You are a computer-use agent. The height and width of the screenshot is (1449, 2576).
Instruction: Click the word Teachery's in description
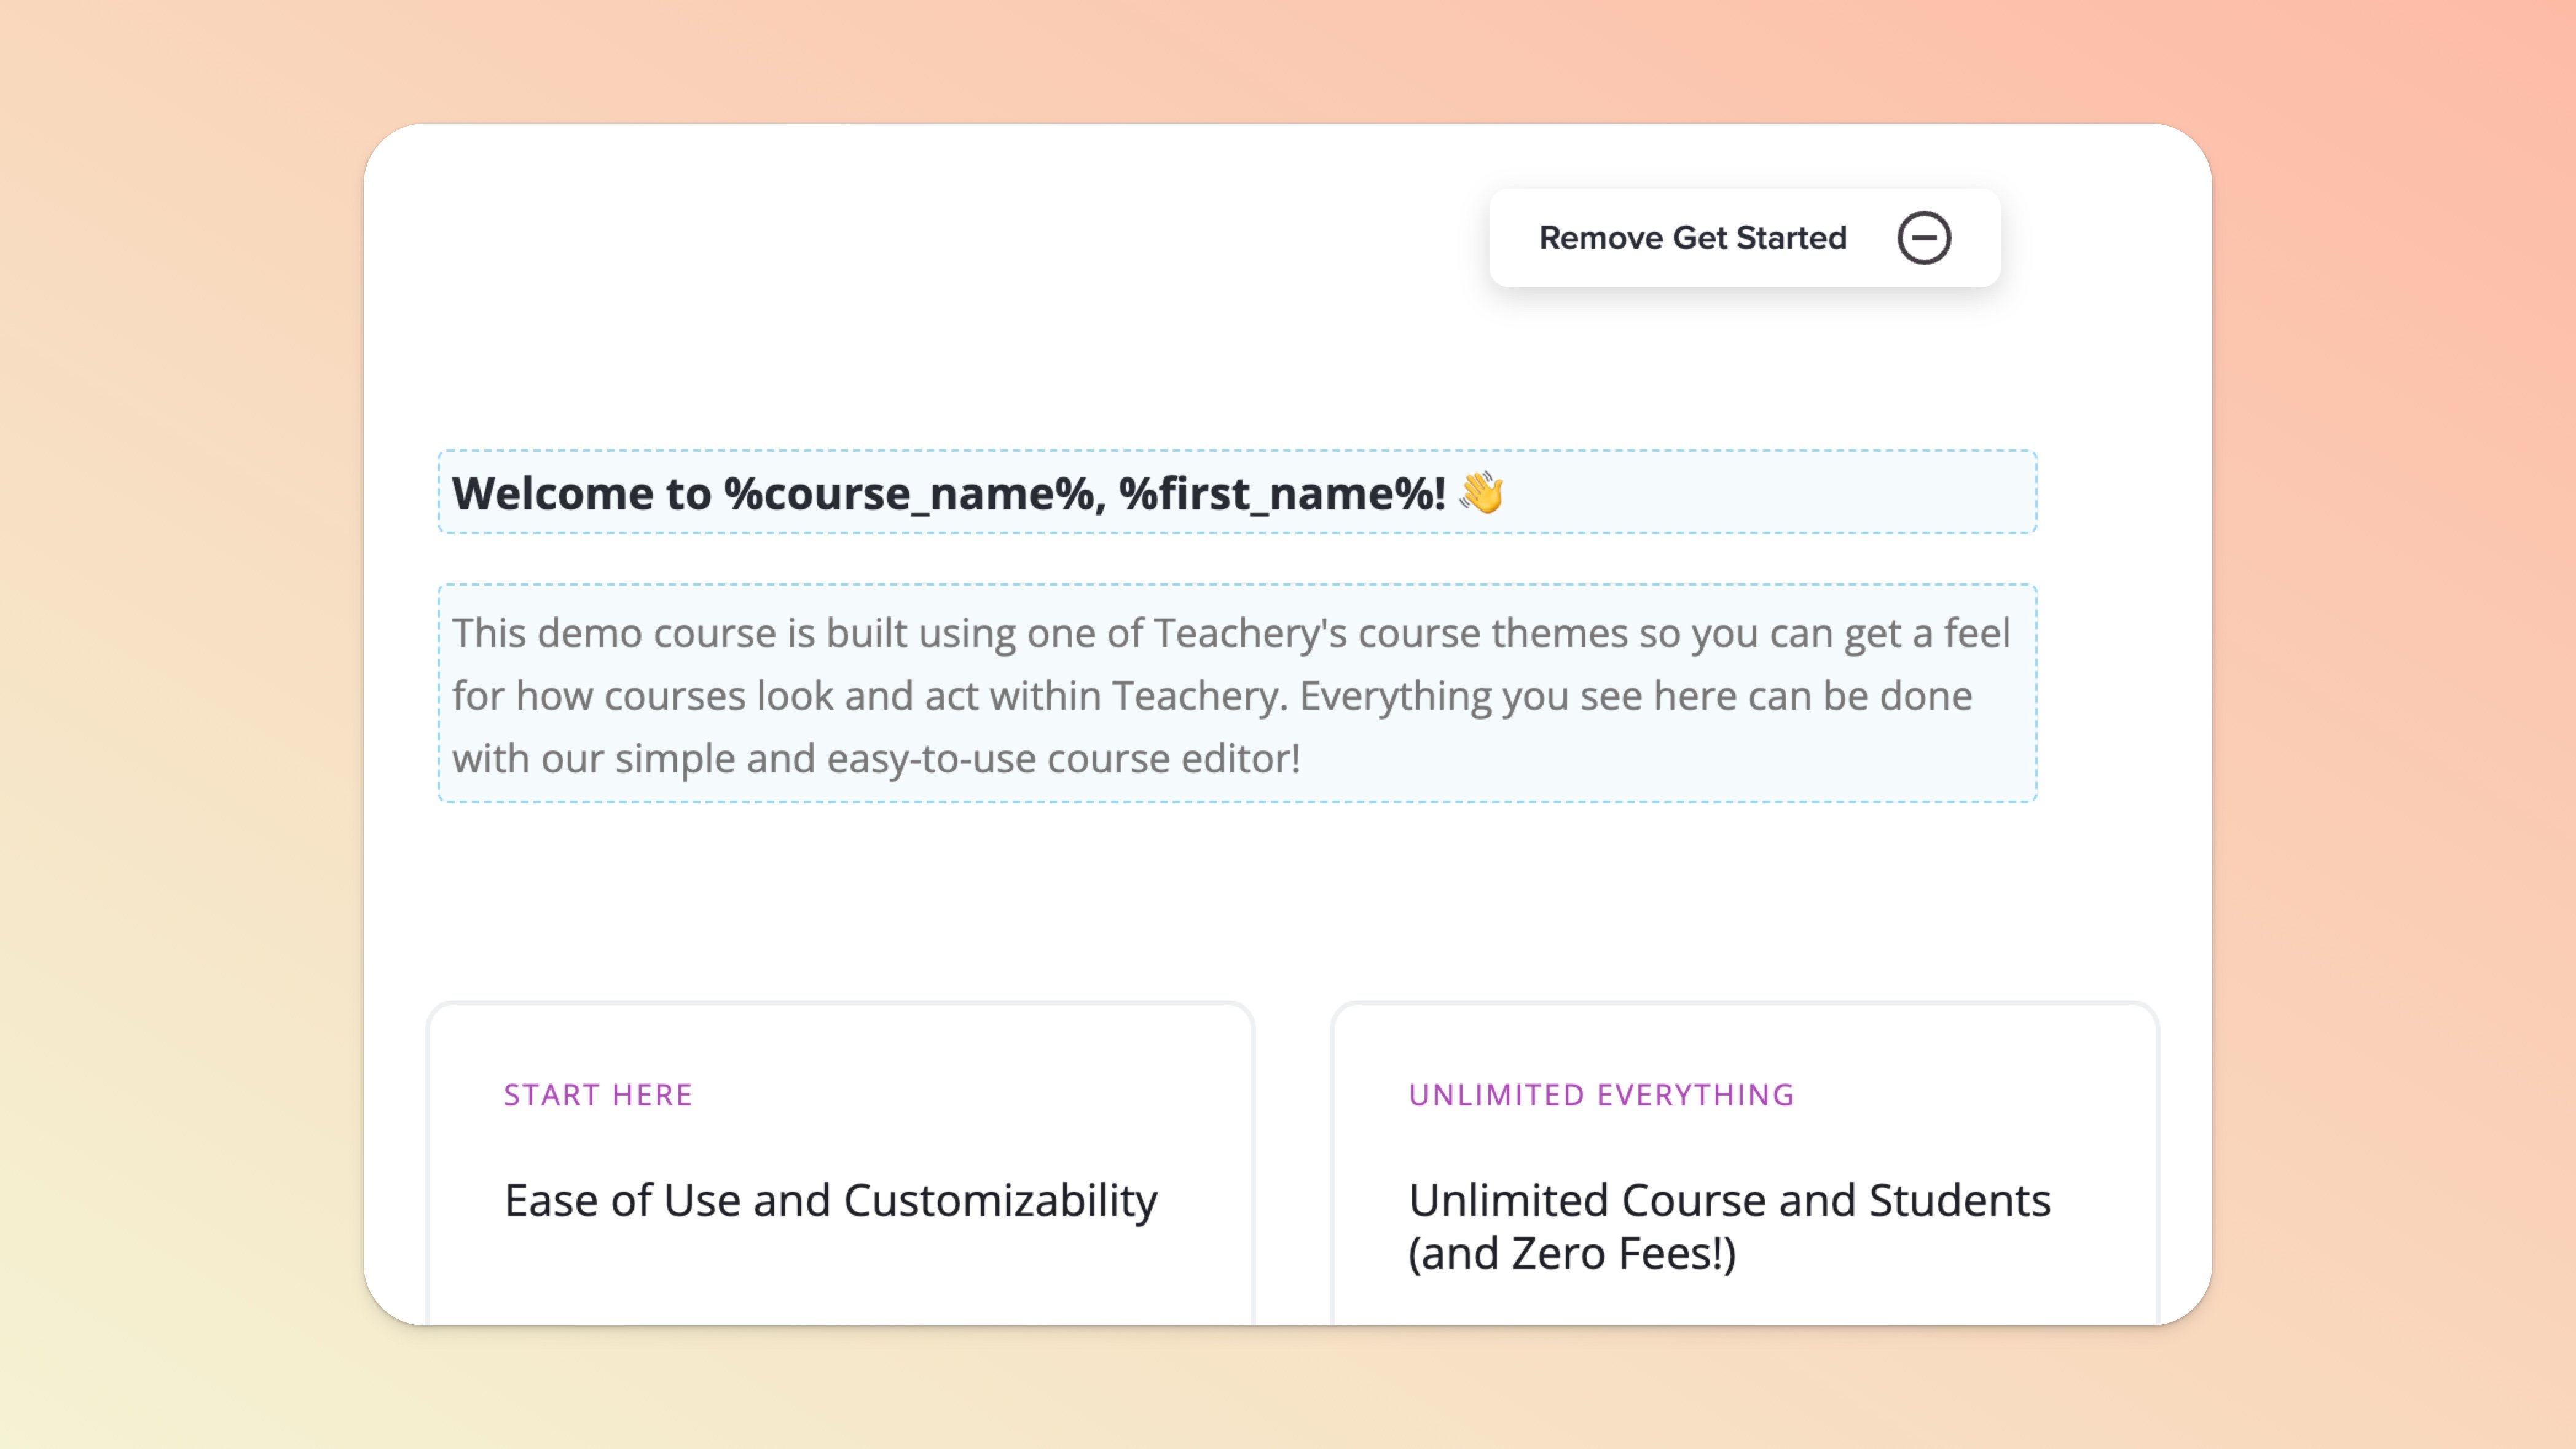1250,633
